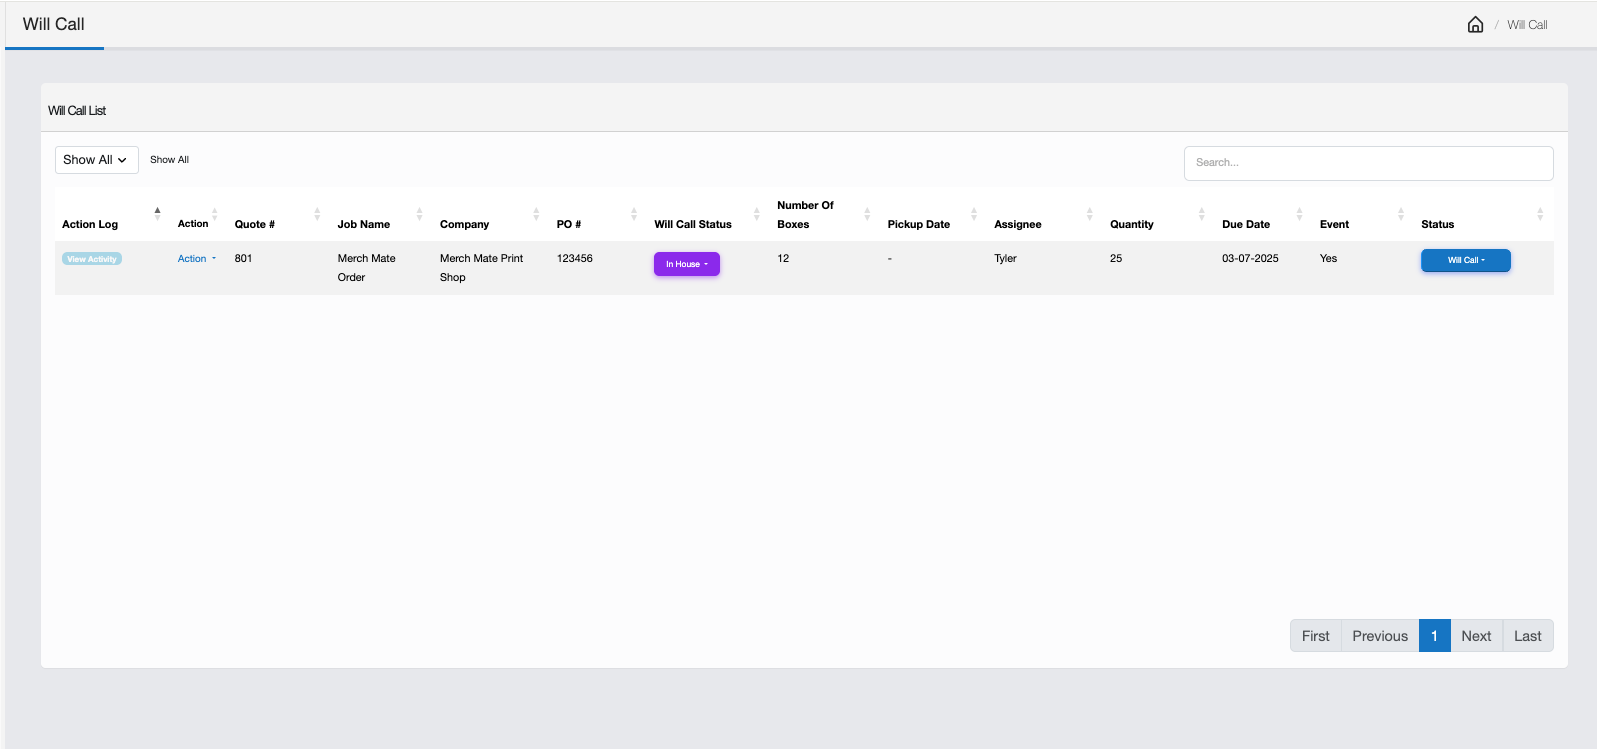Go to Previous page
The height and width of the screenshot is (749, 1597).
(x=1379, y=636)
